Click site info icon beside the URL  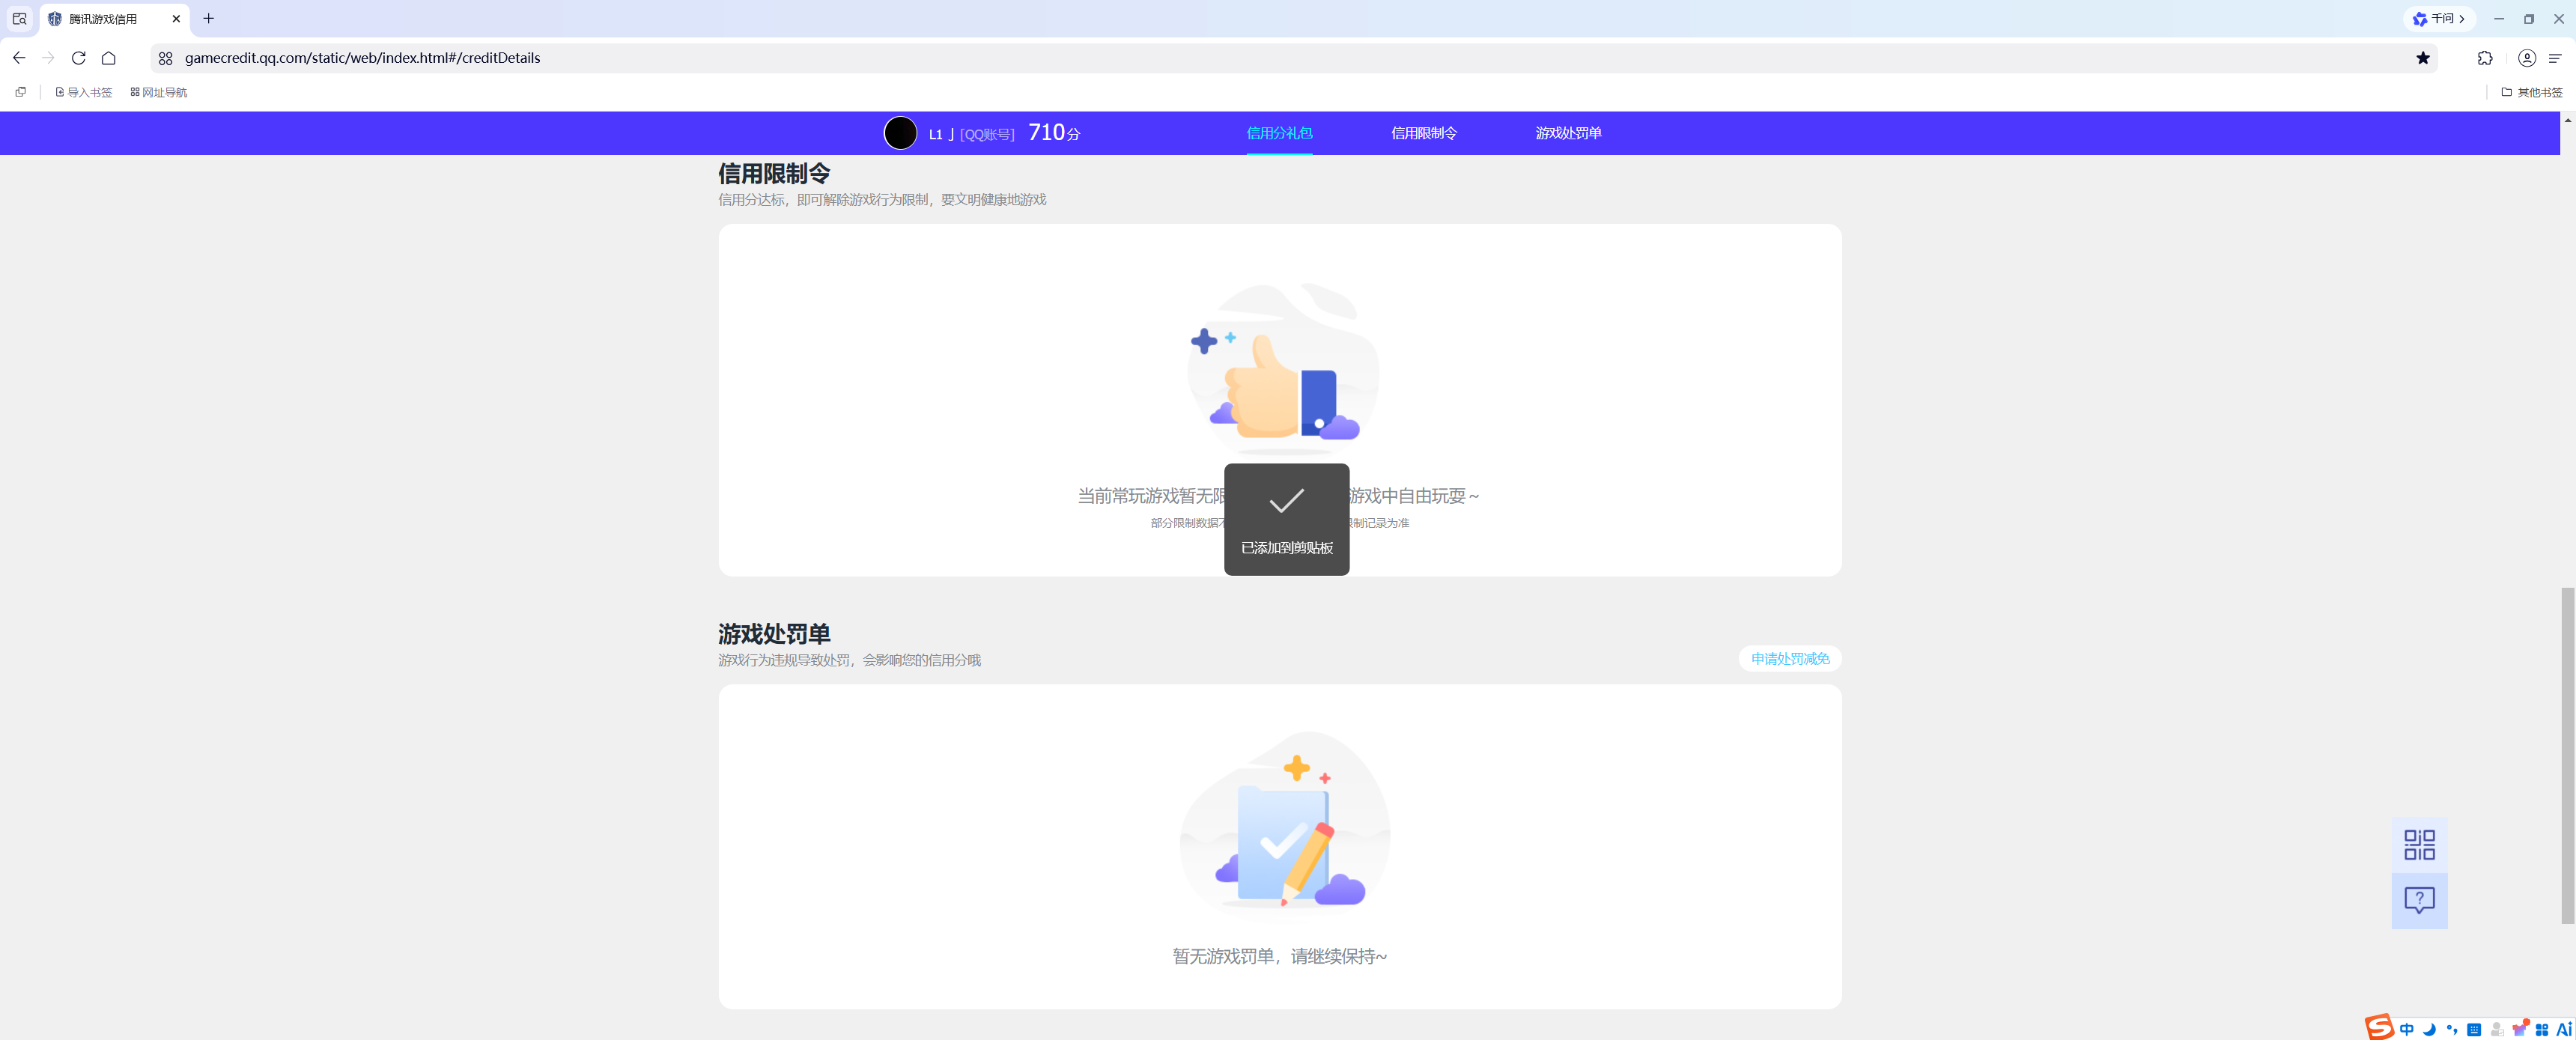click(166, 58)
